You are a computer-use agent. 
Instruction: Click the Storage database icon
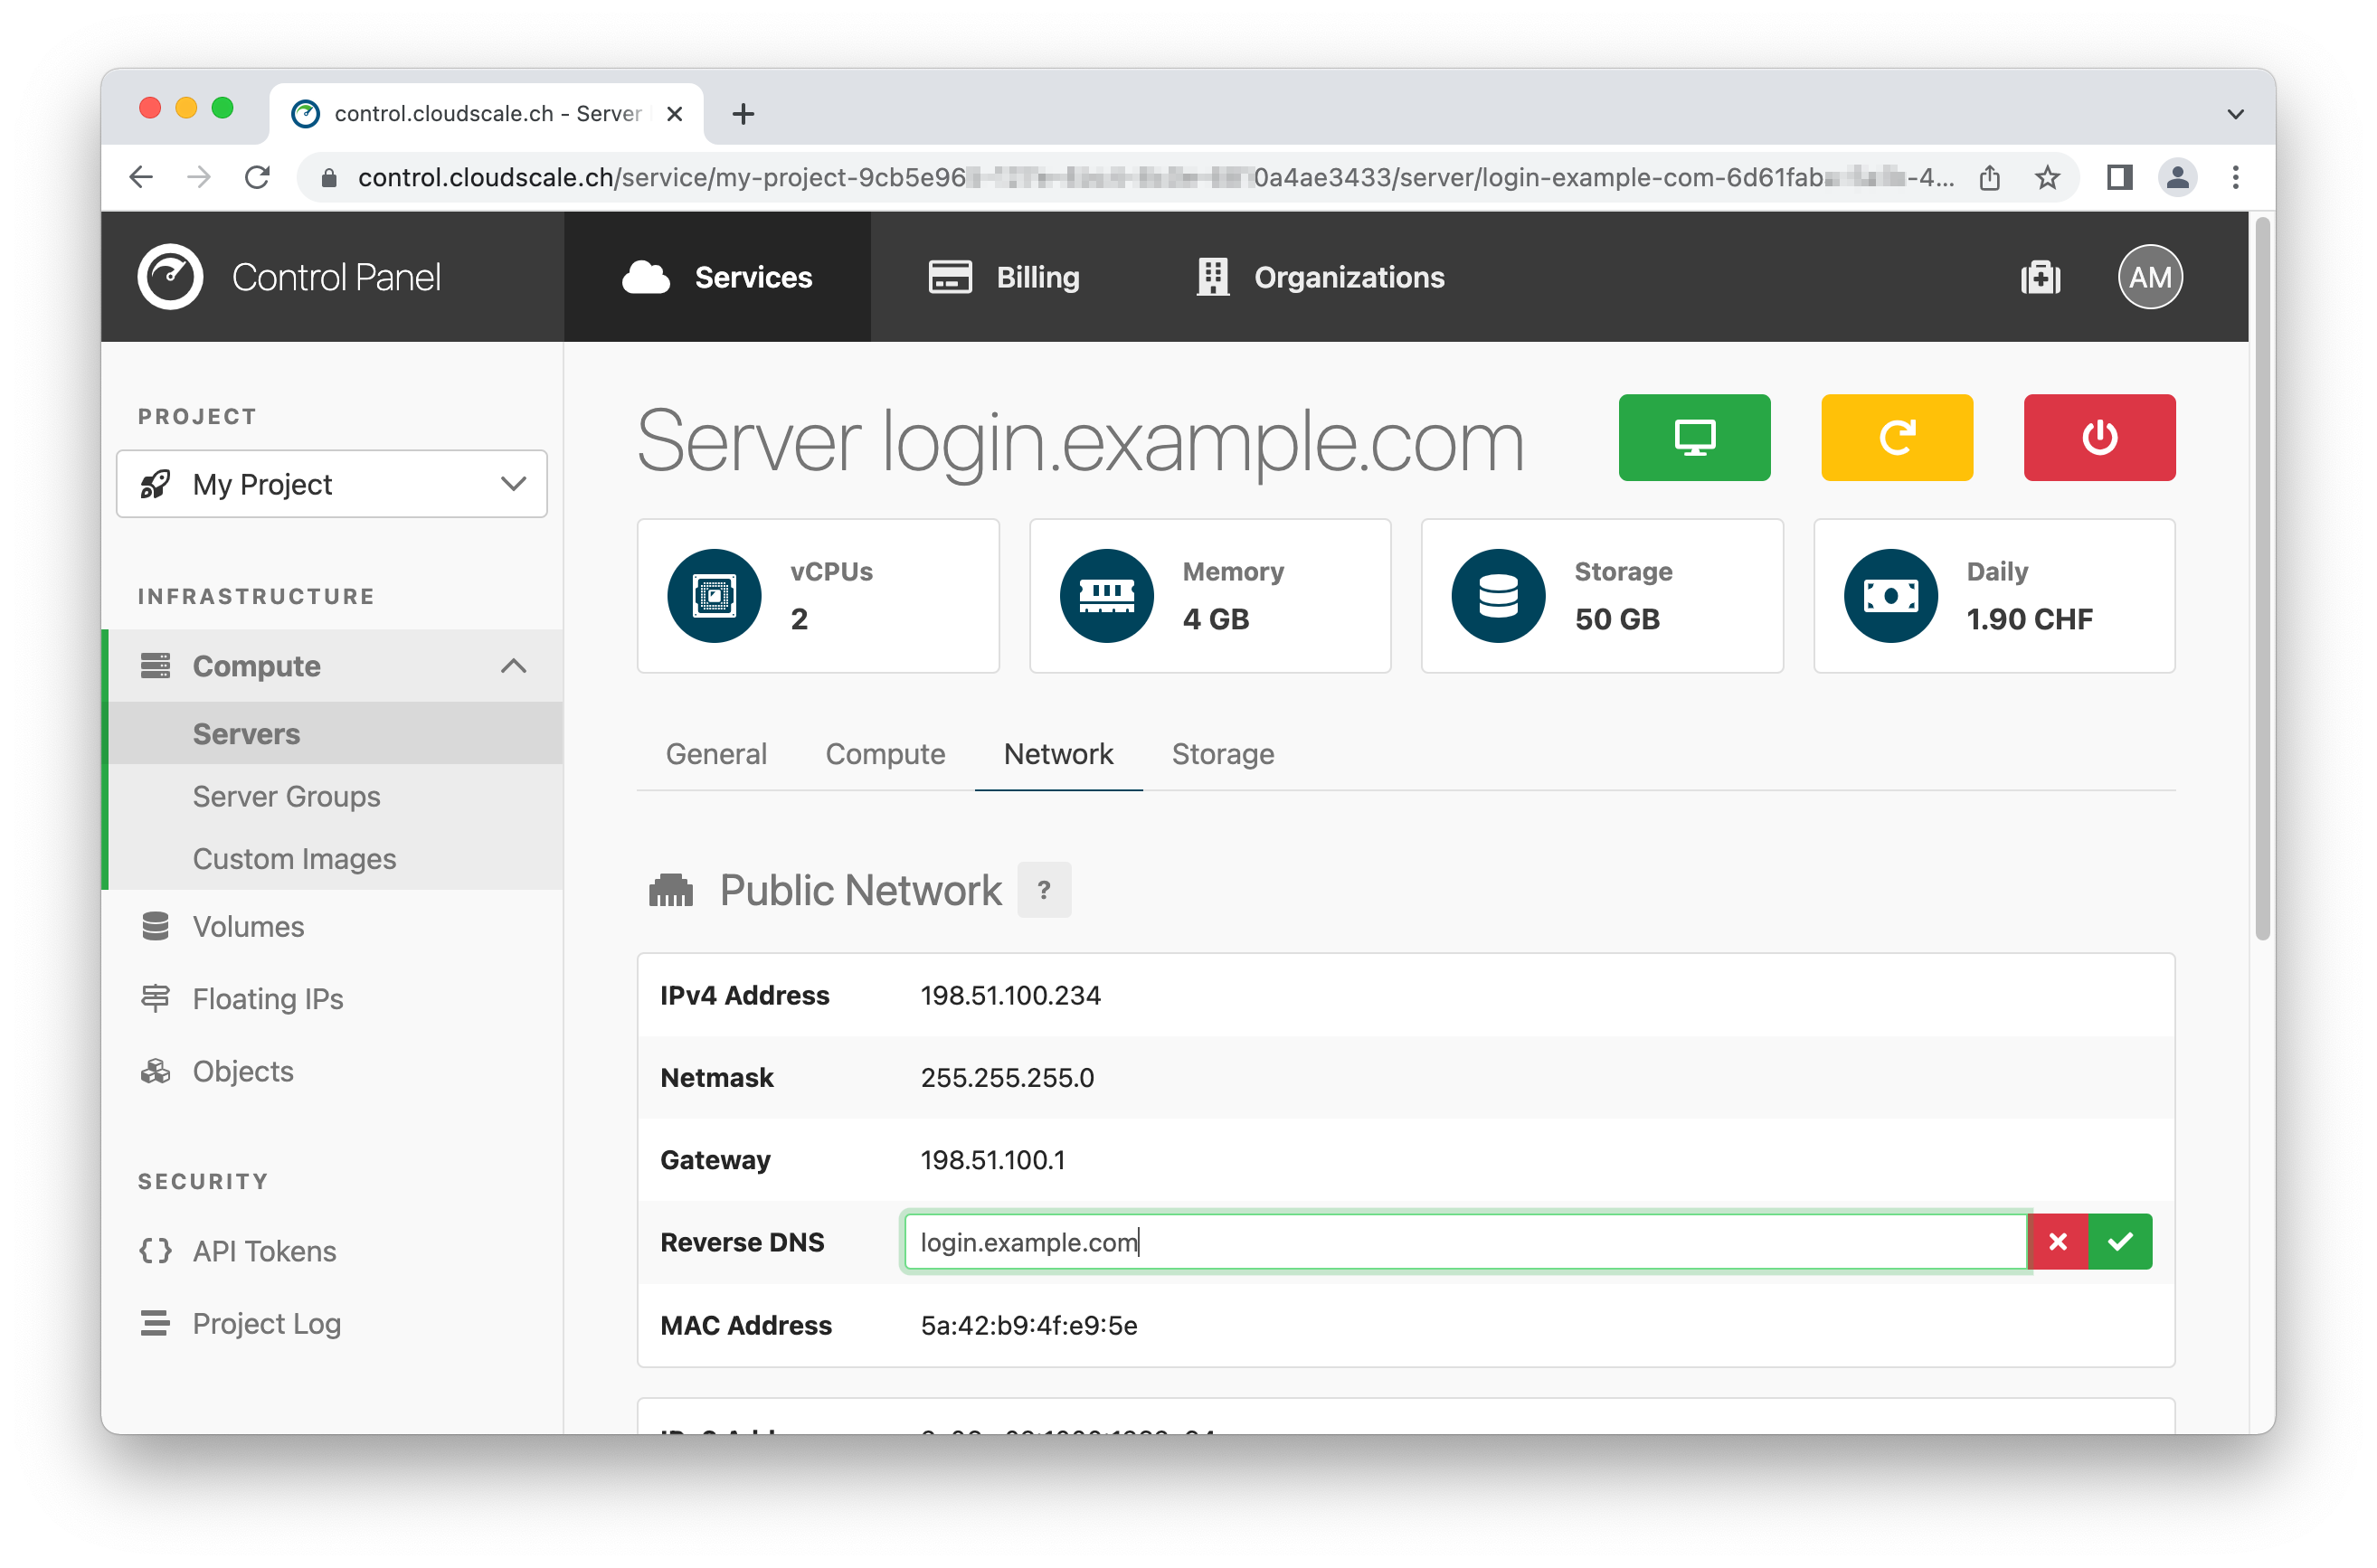1498,596
